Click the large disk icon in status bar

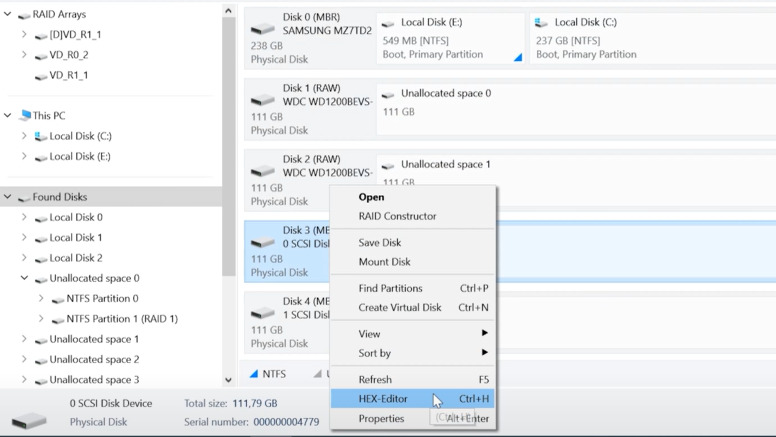[x=29, y=420]
